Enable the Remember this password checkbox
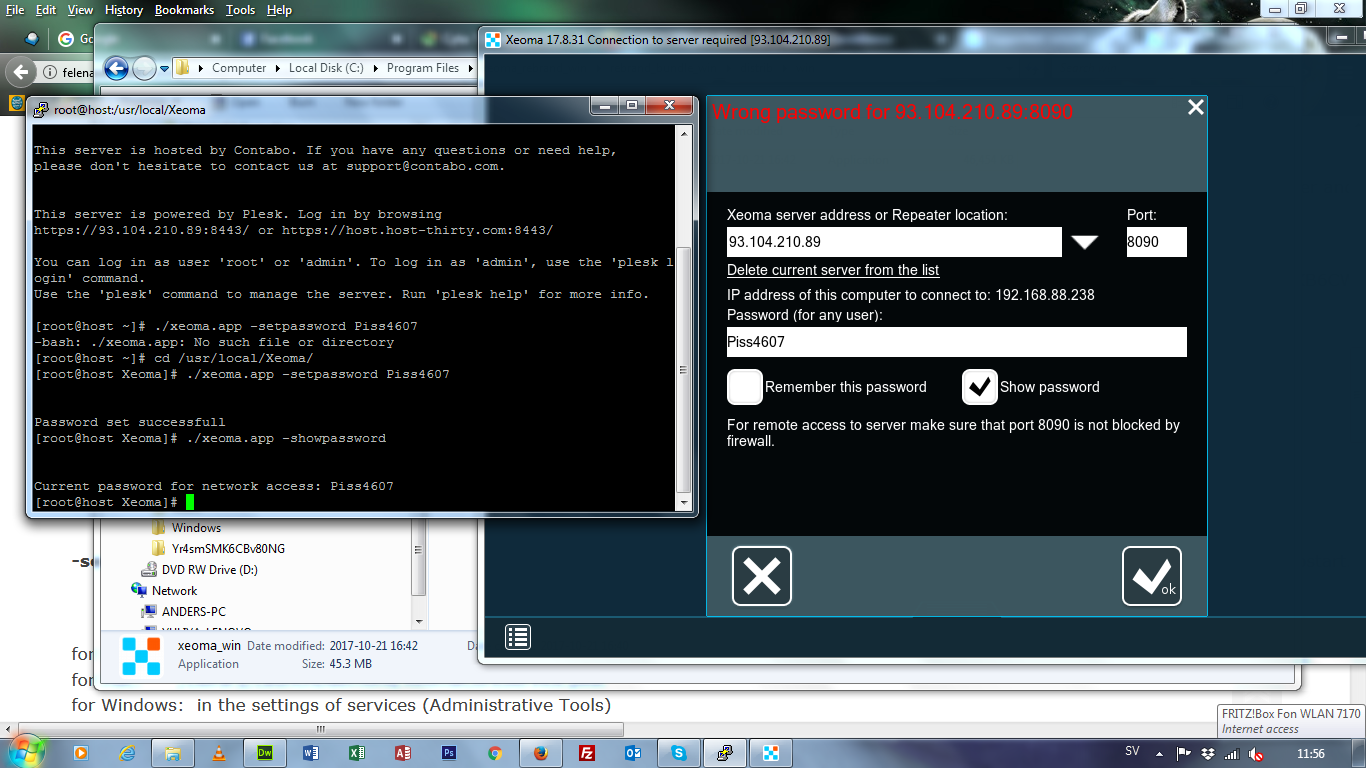 [745, 387]
